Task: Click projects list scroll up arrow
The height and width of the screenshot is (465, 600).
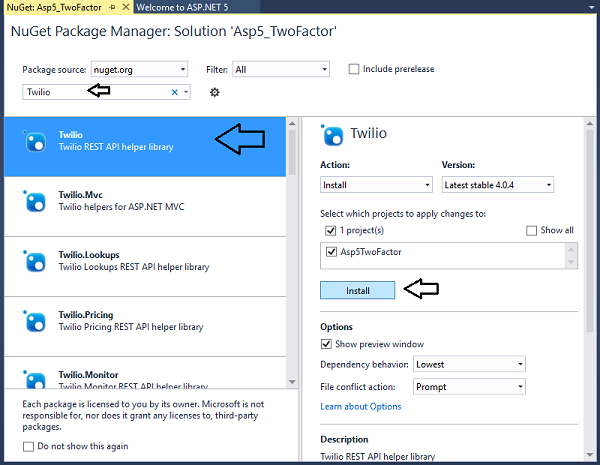Action: (x=571, y=250)
